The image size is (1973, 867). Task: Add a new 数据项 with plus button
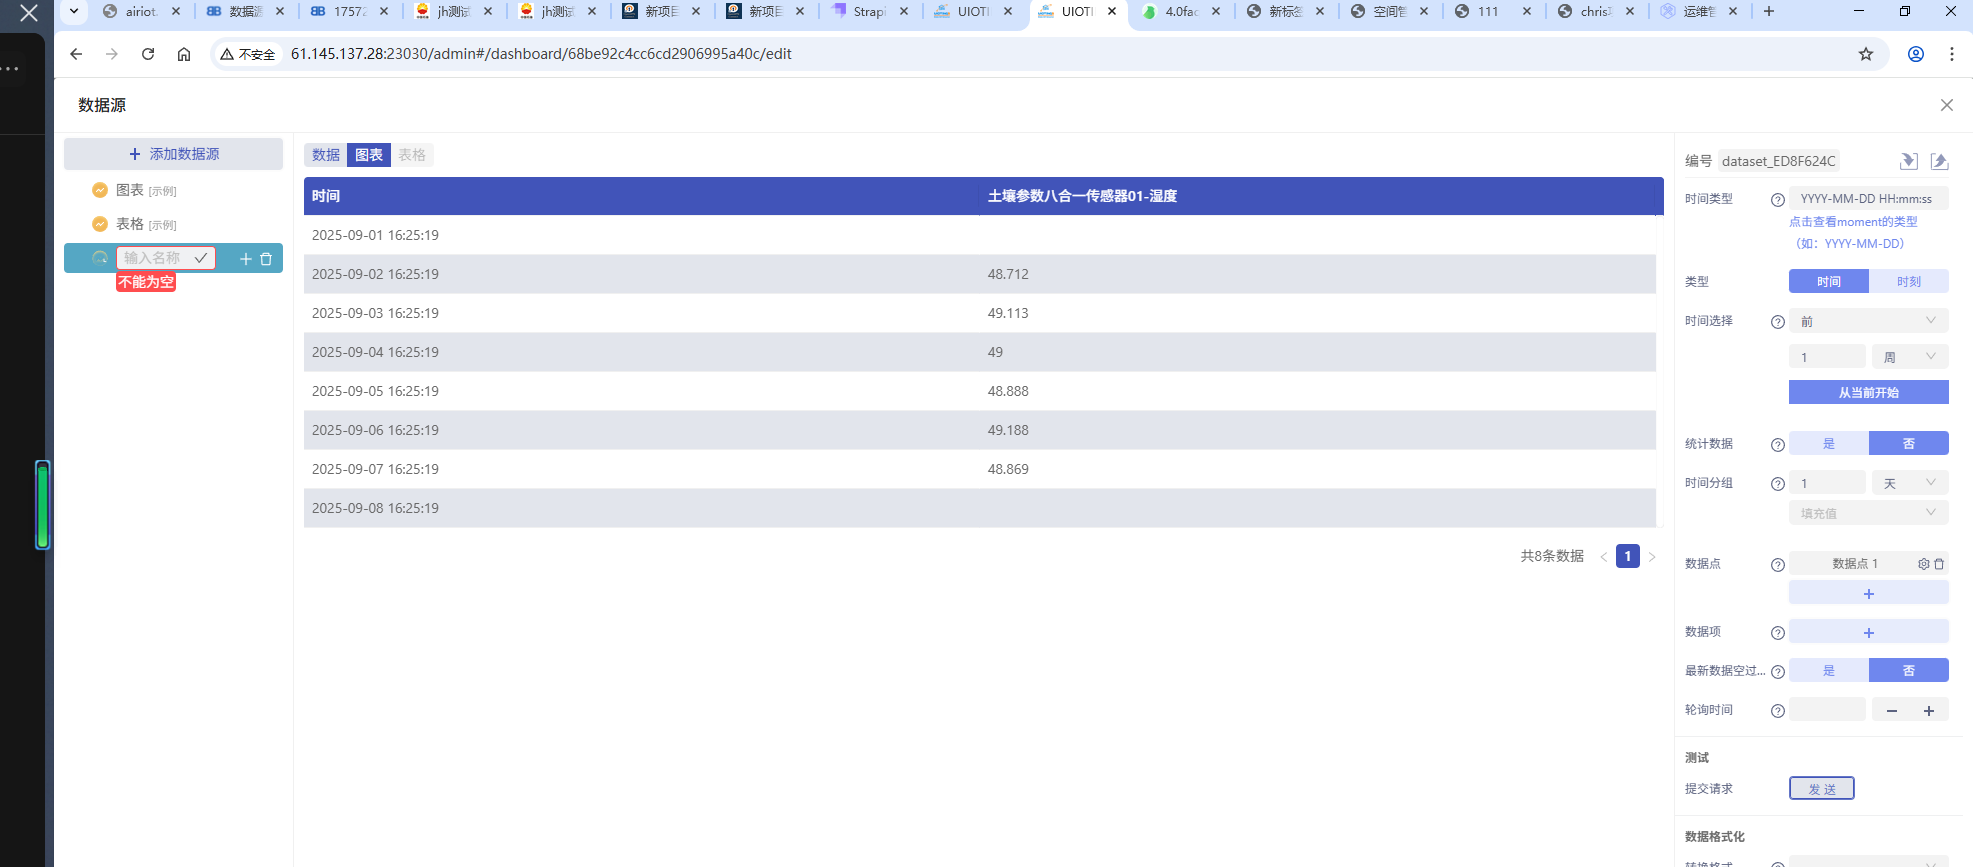click(1868, 632)
